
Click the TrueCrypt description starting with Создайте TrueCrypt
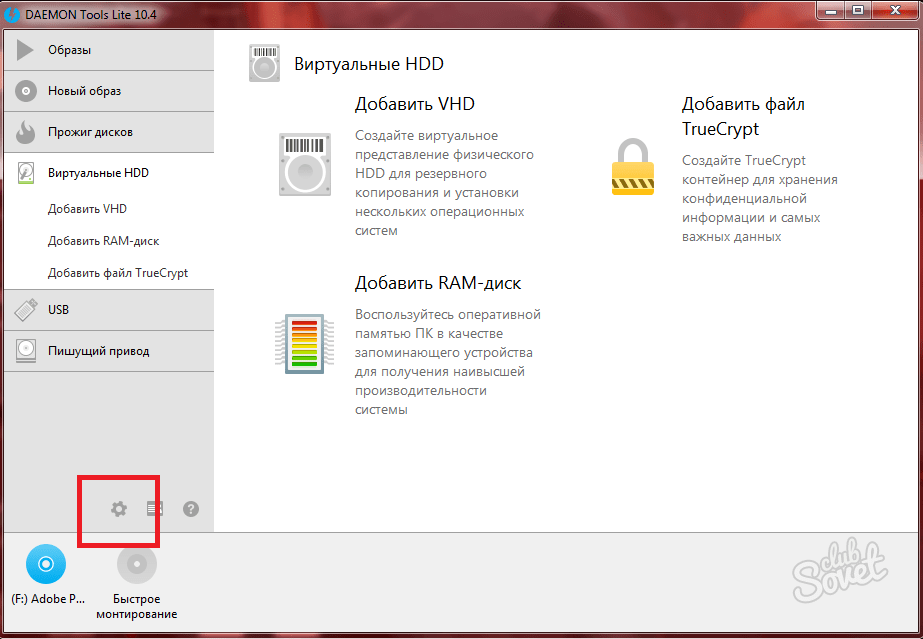click(760, 198)
